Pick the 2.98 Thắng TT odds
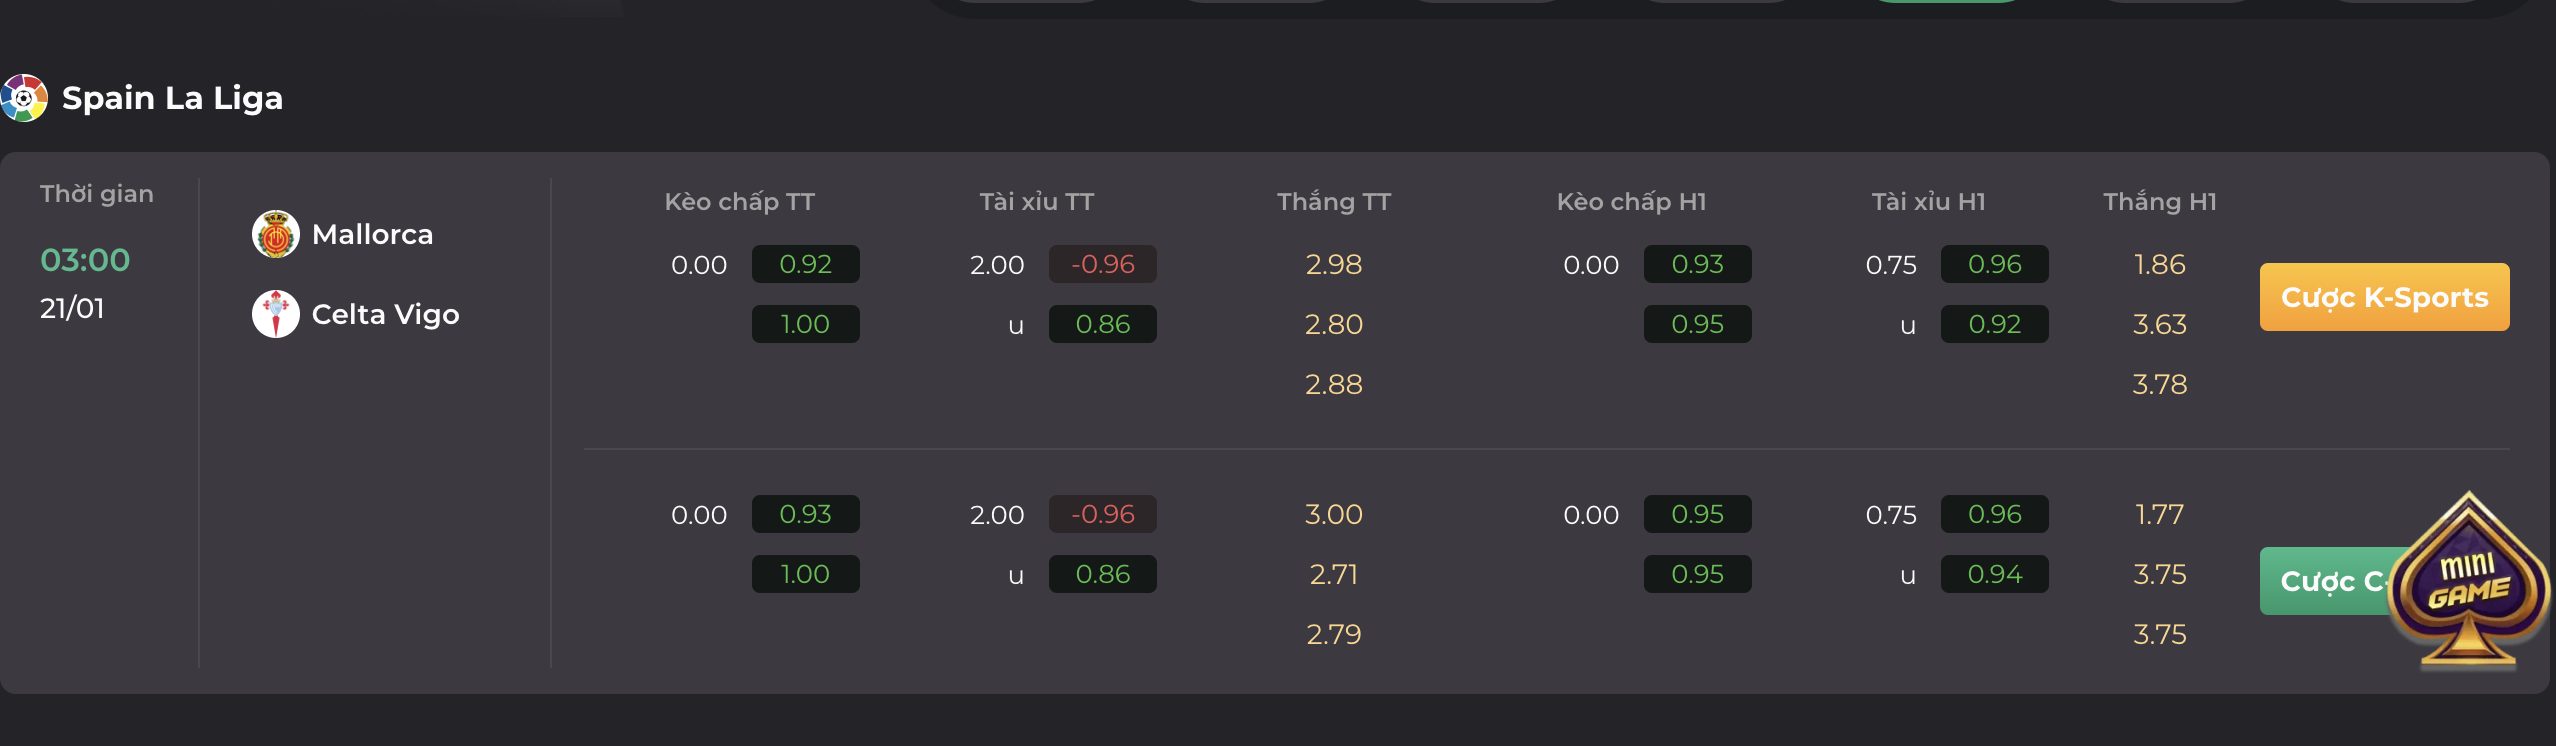Image resolution: width=2556 pixels, height=746 pixels. (1333, 264)
